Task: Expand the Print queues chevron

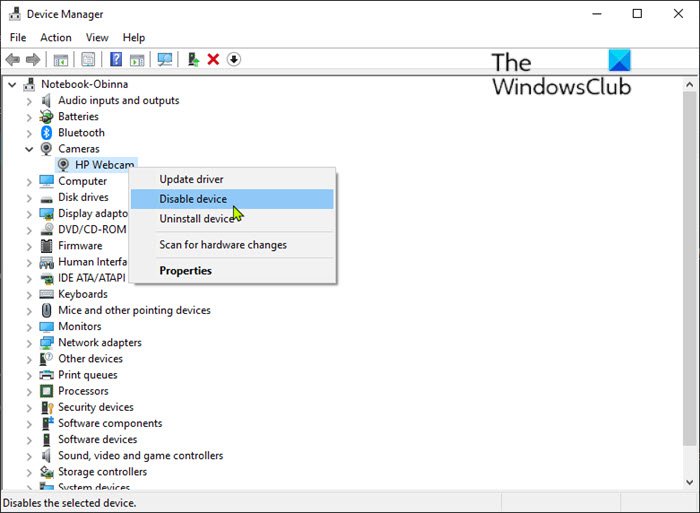Action: [29, 375]
